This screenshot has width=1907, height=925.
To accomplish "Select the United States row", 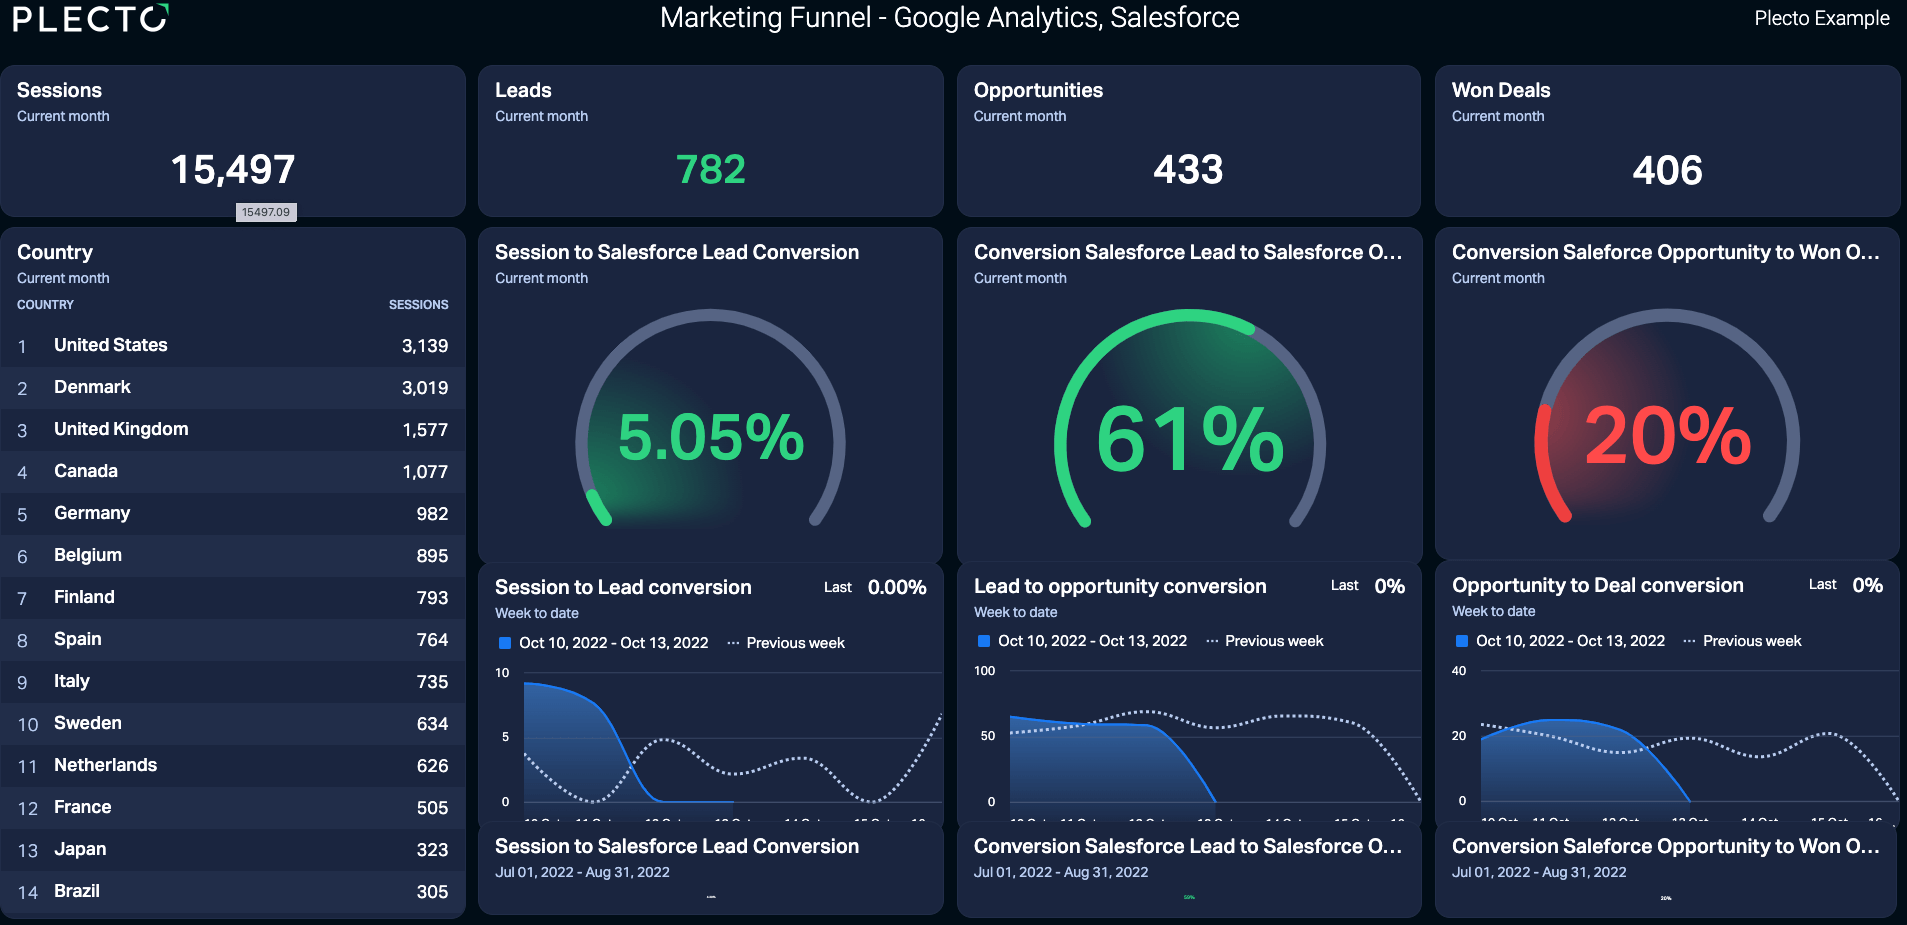I will pos(232,346).
